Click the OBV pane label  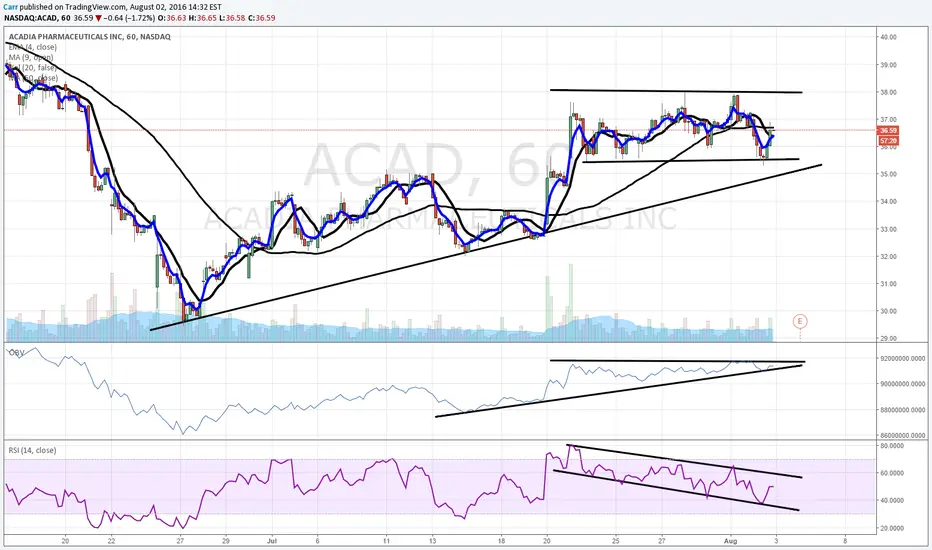point(17,353)
